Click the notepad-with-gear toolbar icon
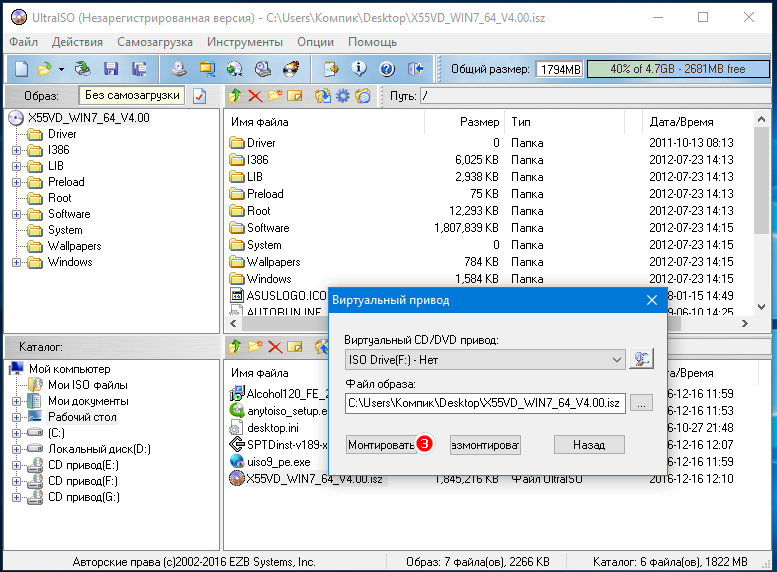 [331, 69]
